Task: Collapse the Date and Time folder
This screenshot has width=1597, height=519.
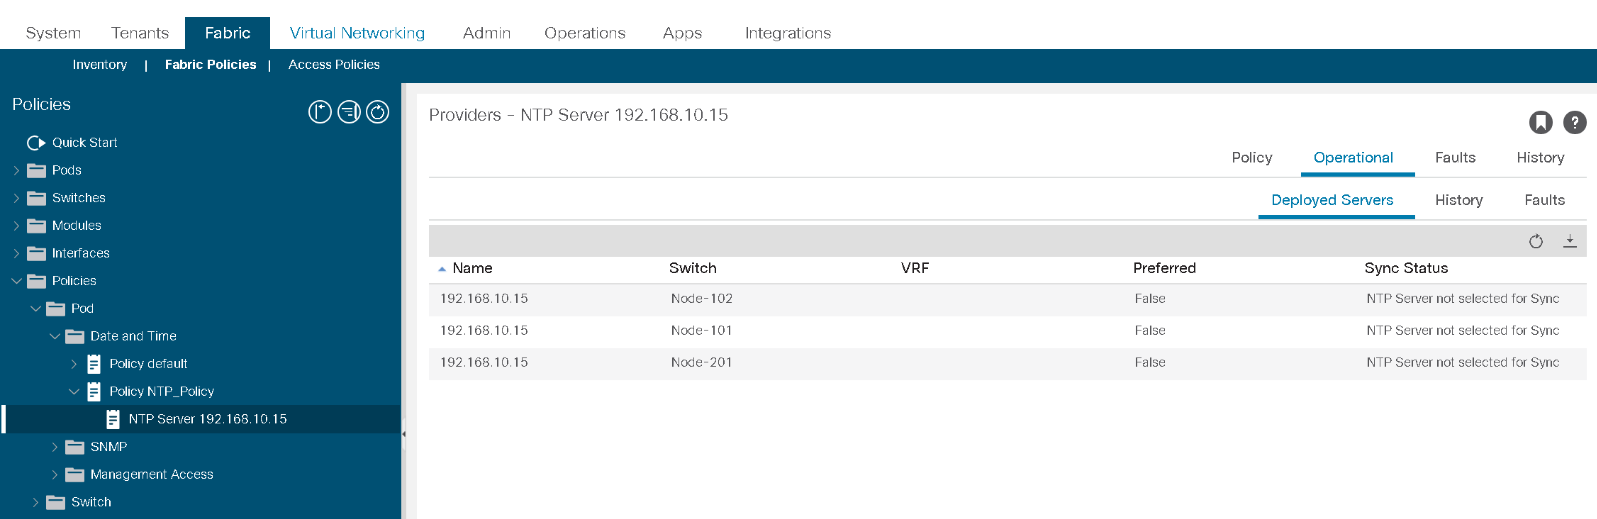Action: click(54, 336)
